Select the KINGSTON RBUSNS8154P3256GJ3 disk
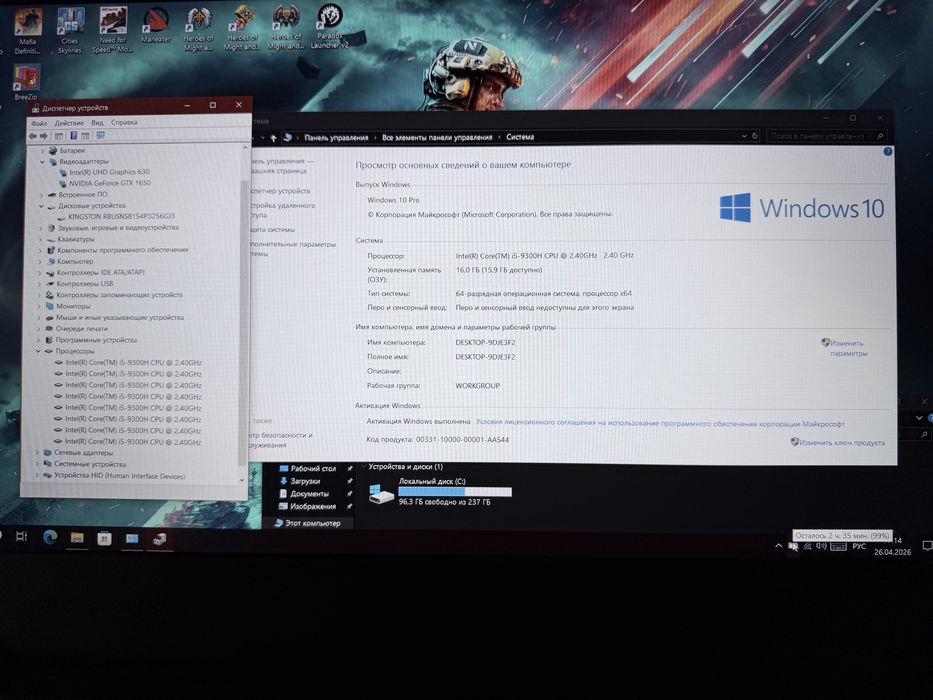 (116, 217)
